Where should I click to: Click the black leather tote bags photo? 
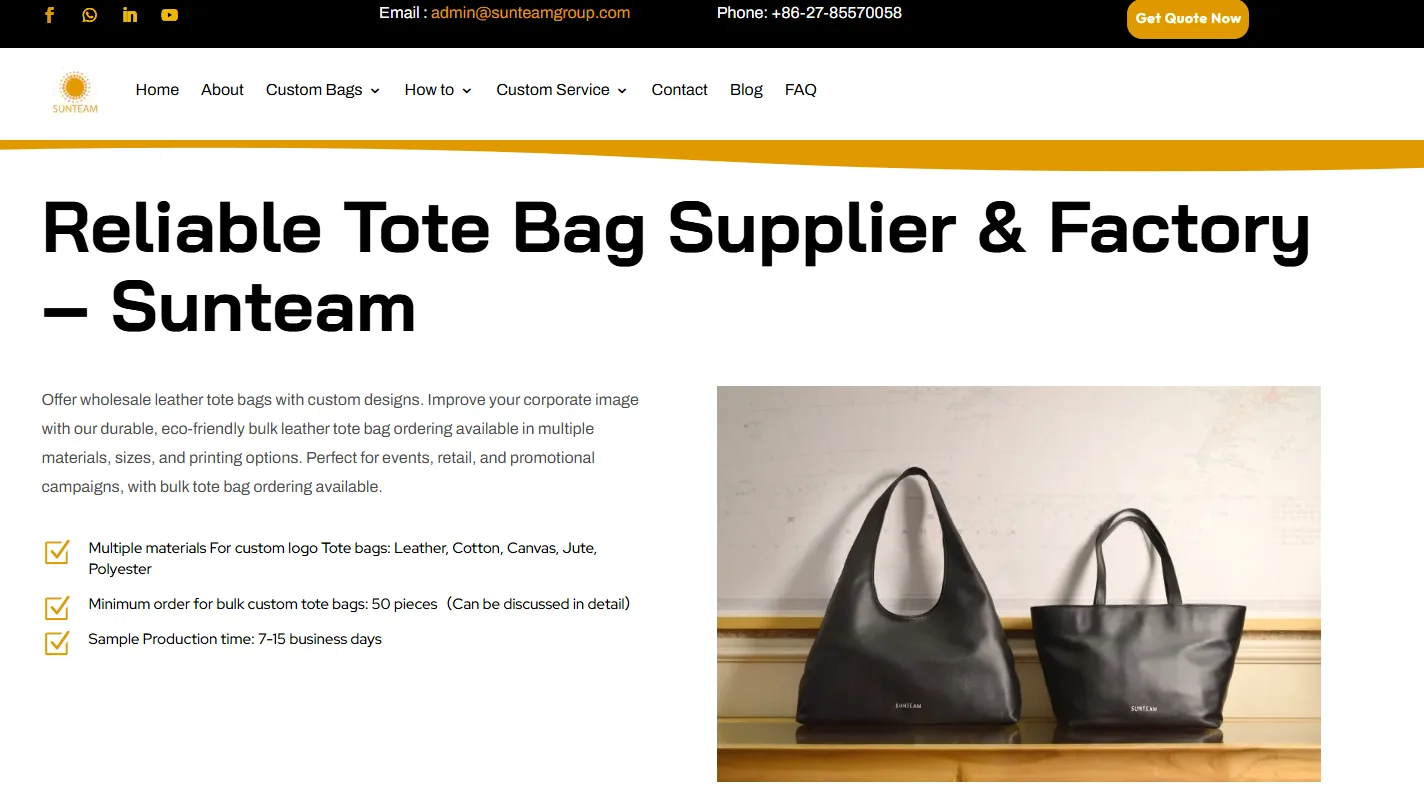pyautogui.click(x=1019, y=584)
